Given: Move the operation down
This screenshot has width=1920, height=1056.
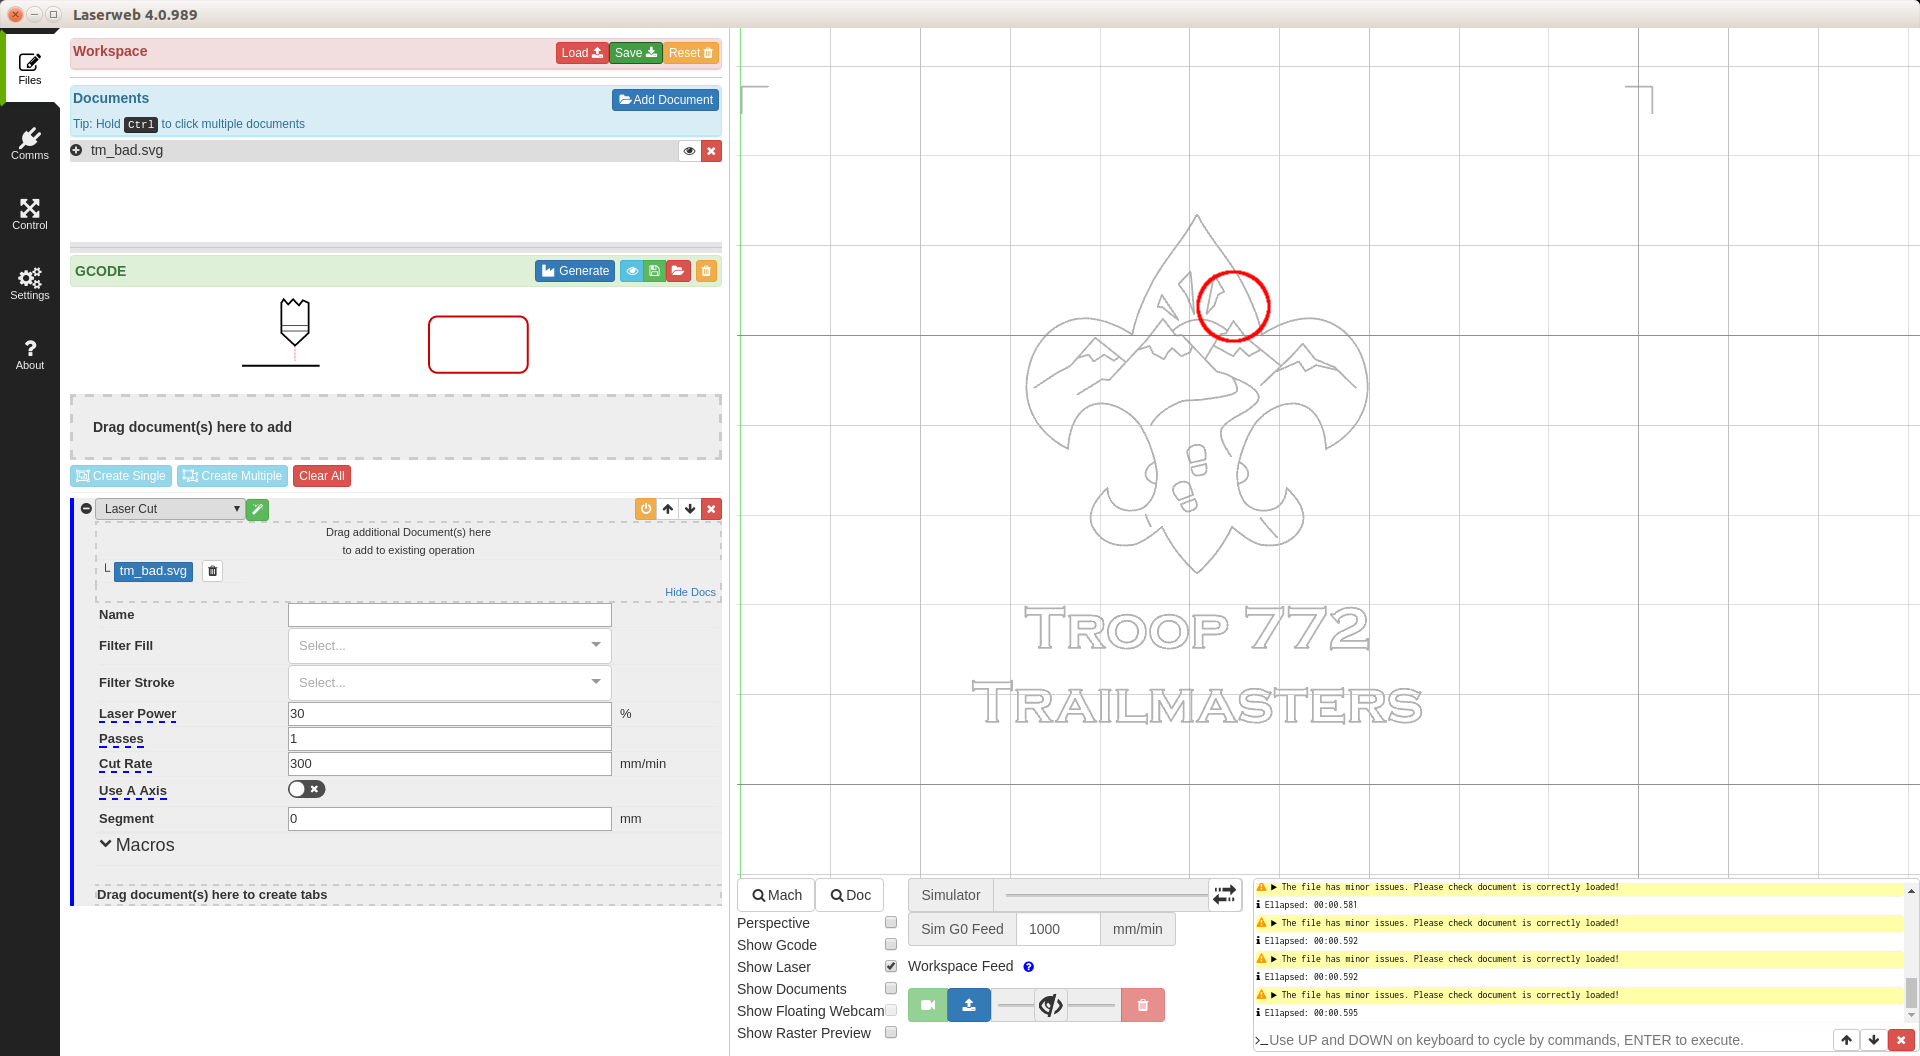Looking at the screenshot, I should click(690, 509).
